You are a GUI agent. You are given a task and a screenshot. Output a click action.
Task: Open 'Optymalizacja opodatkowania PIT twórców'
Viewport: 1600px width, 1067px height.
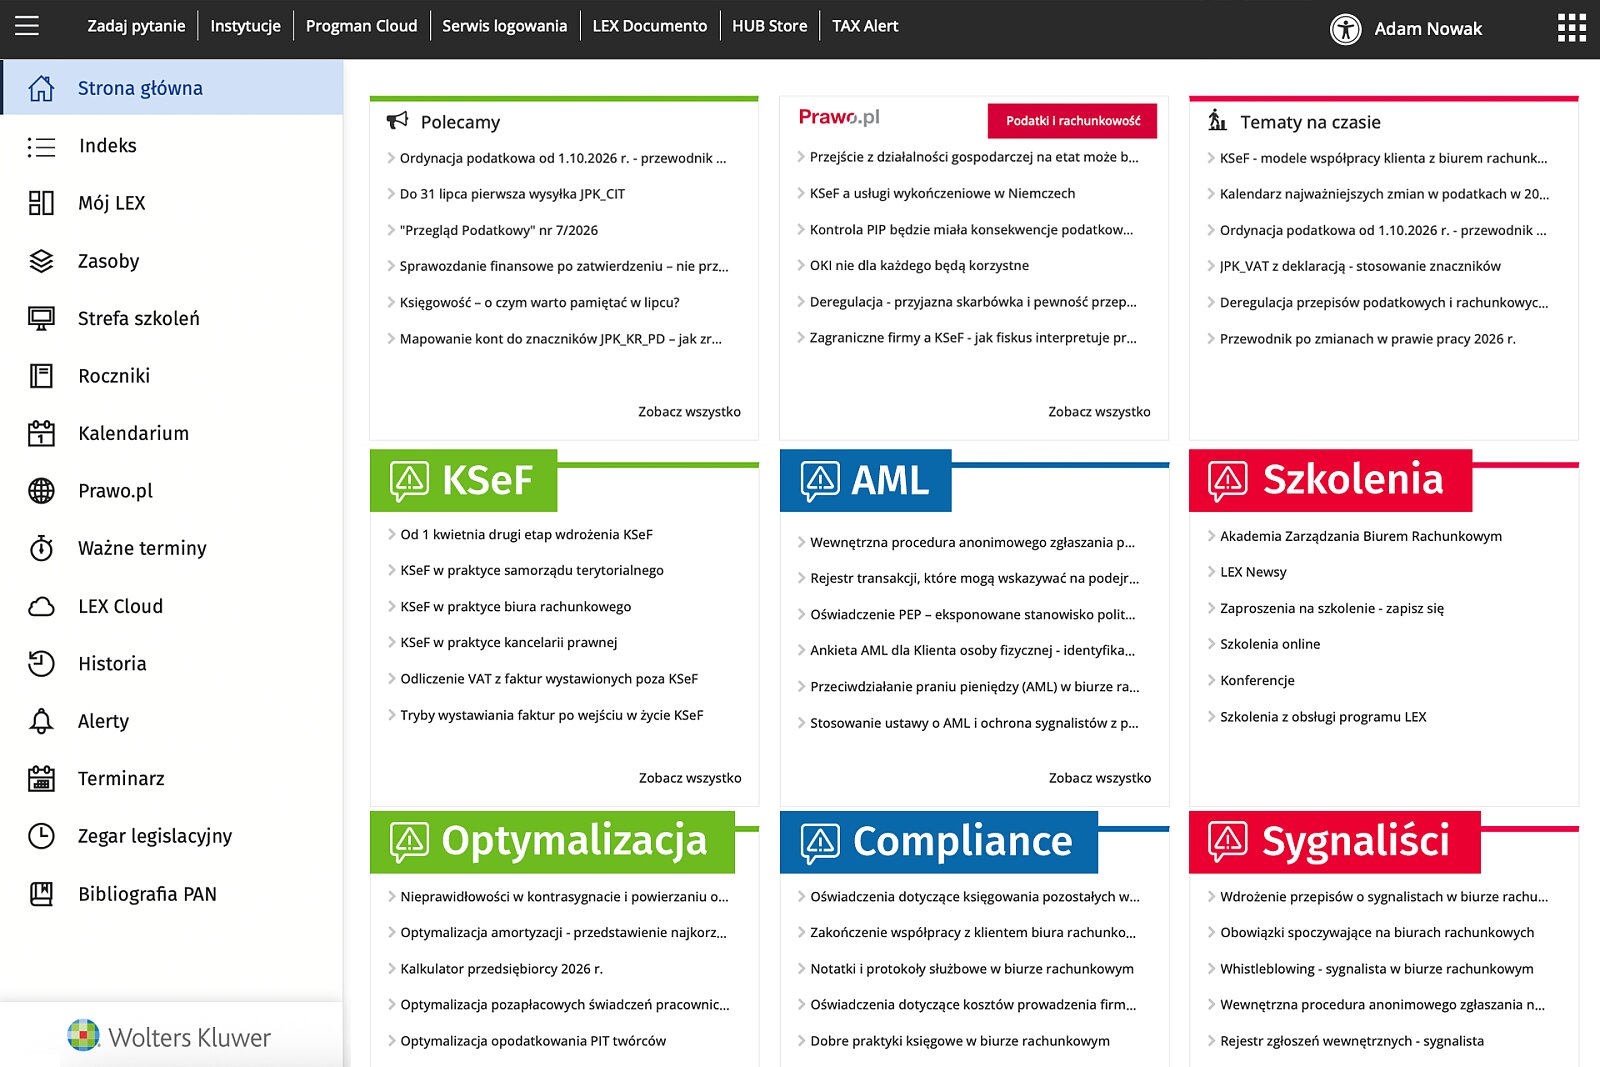[533, 1040]
